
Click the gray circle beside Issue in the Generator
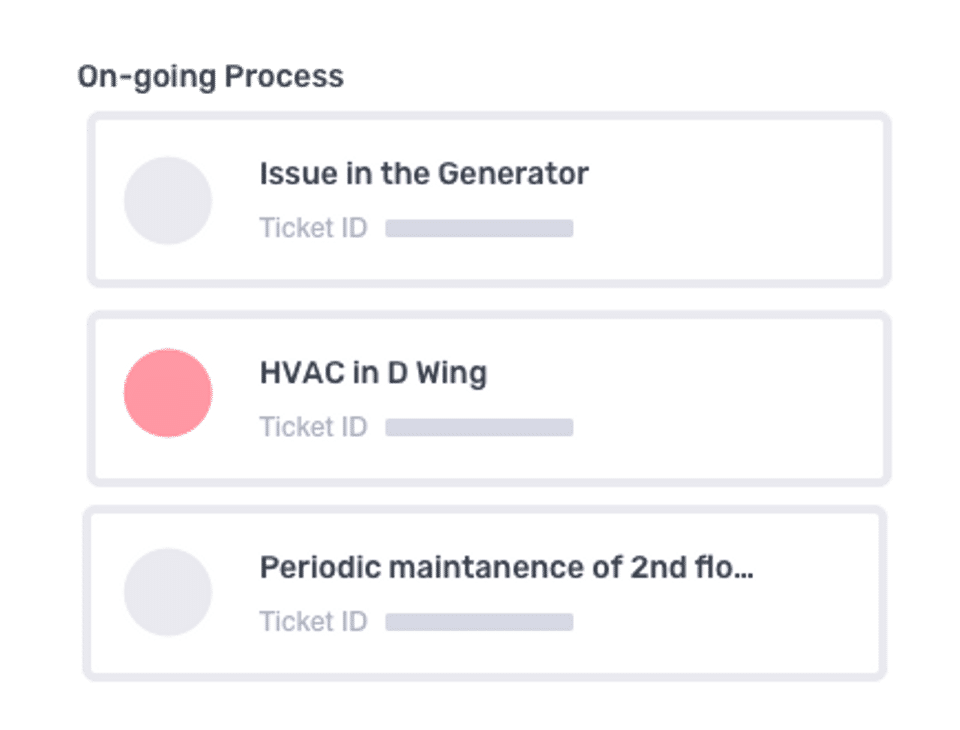click(168, 200)
